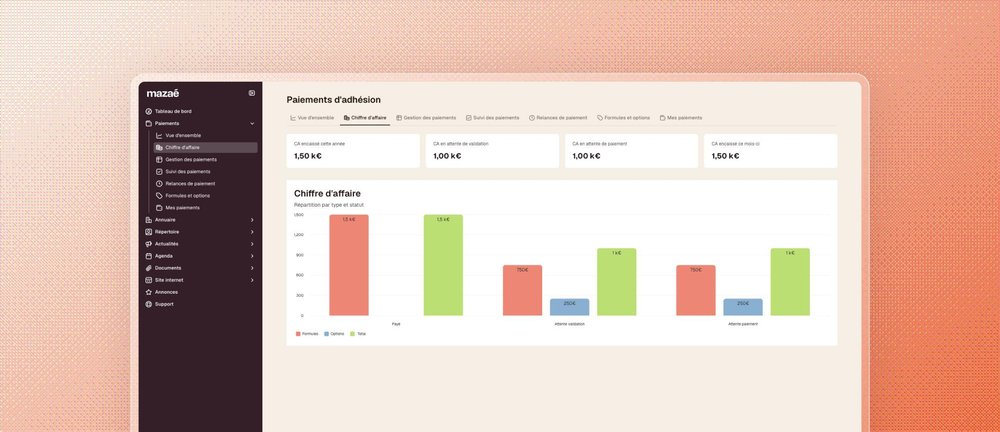Image resolution: width=1000 pixels, height=432 pixels.
Task: Click the wallet icon beside sidebar Mes paiements
Action: click(x=159, y=208)
